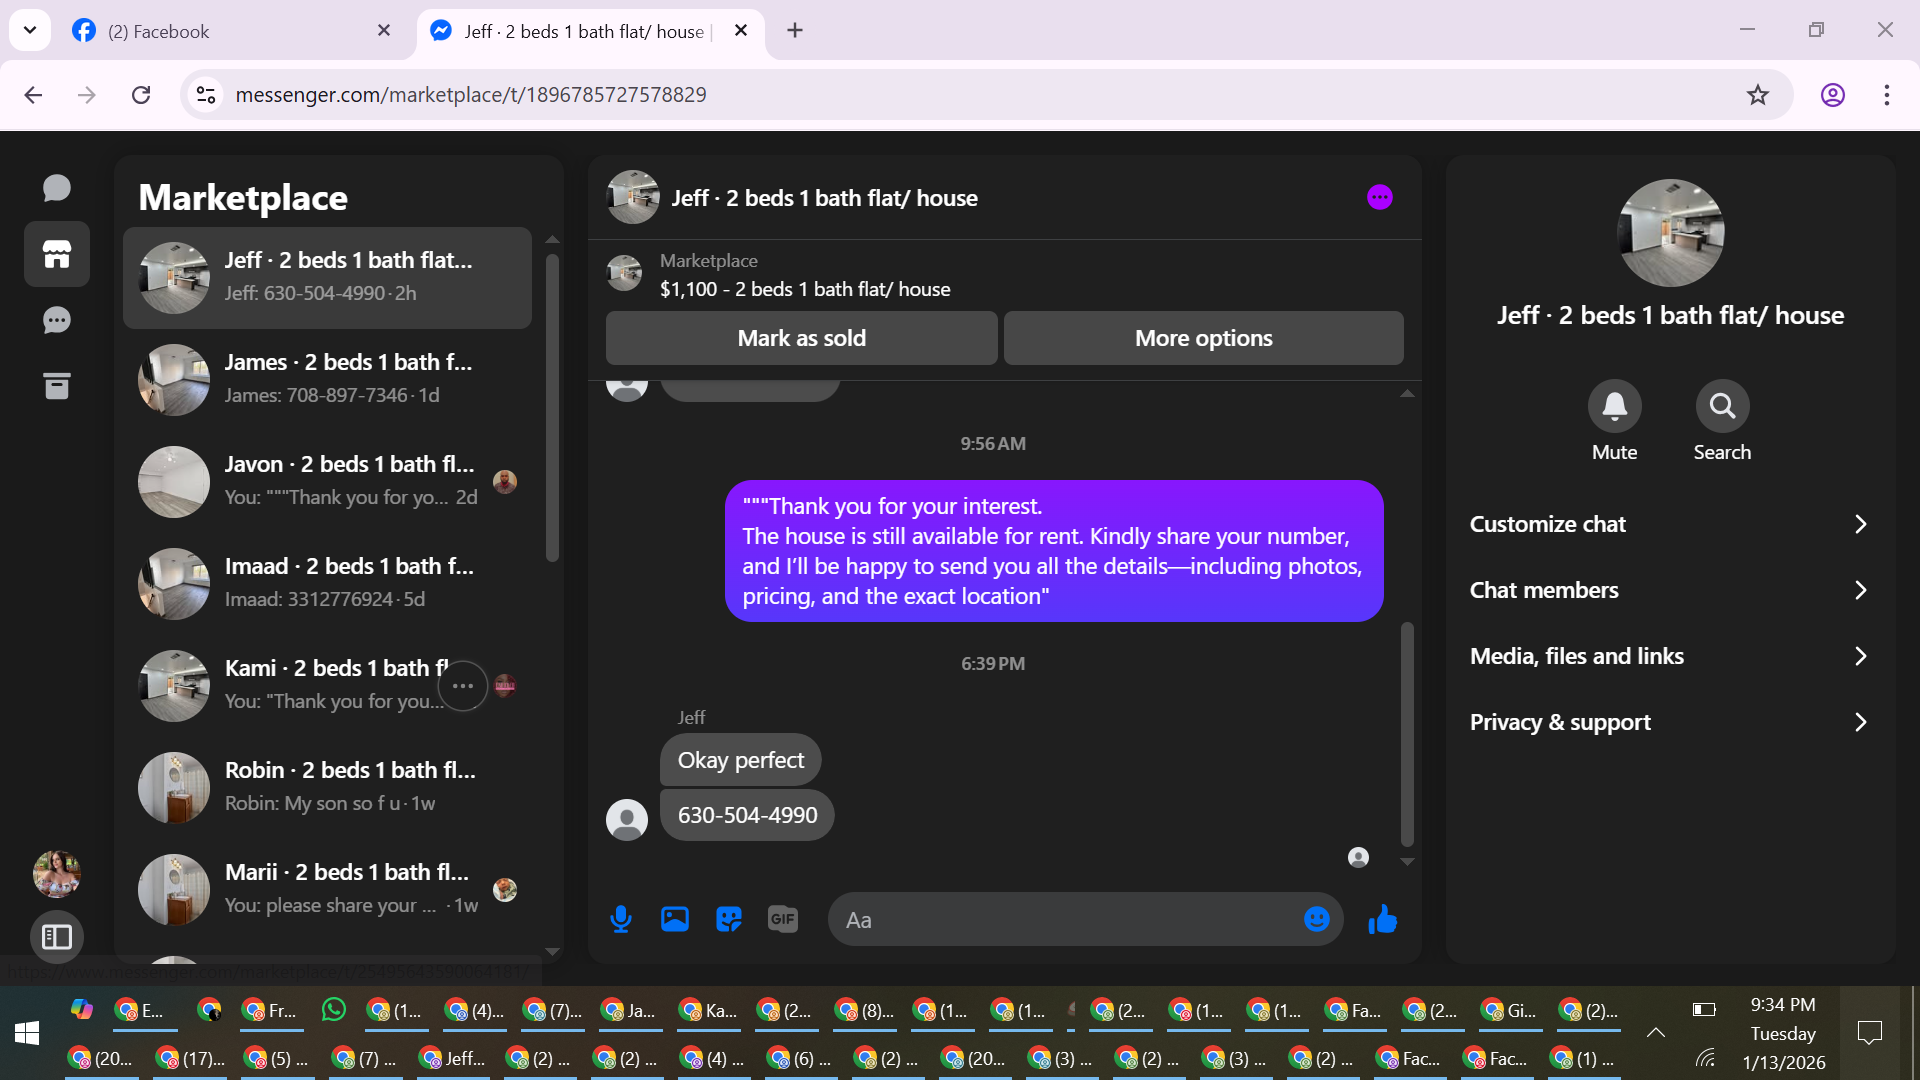Open the Chats icon in sidebar
Screen dimensions: 1920x1080
(x=57, y=188)
